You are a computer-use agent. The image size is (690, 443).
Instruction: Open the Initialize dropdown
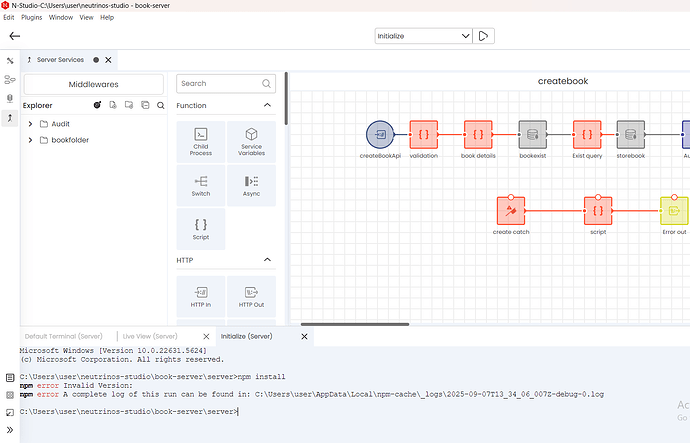[423, 36]
